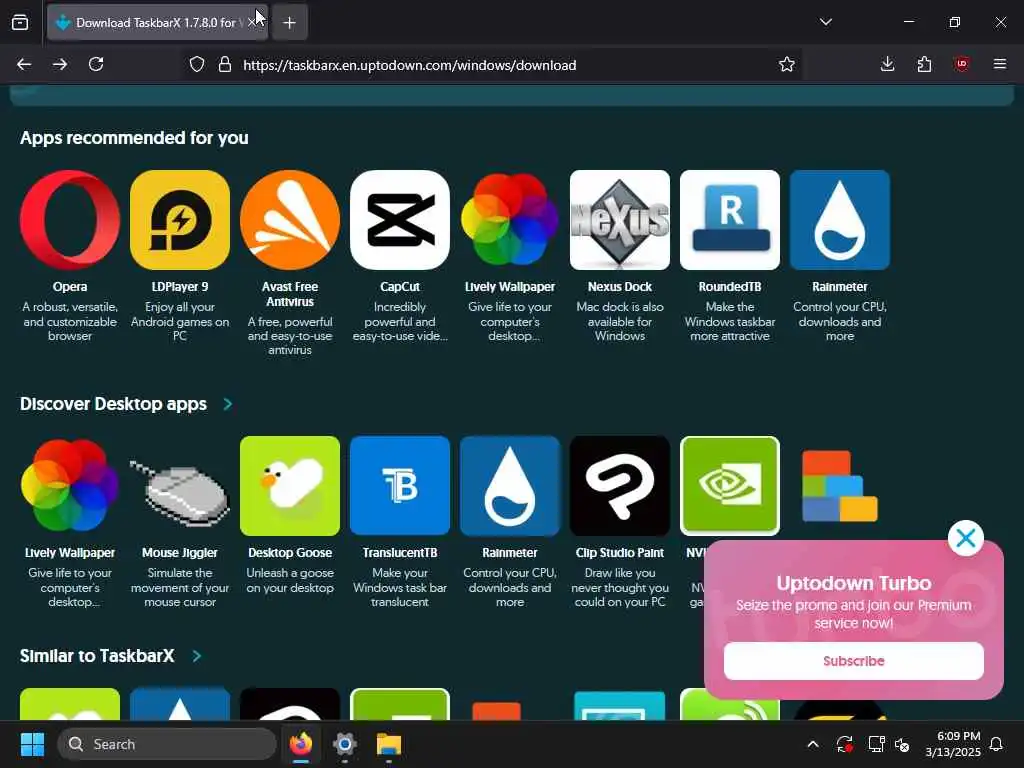Screen dimensions: 1024x768
Task: Go back to the previous page
Action: point(24,65)
